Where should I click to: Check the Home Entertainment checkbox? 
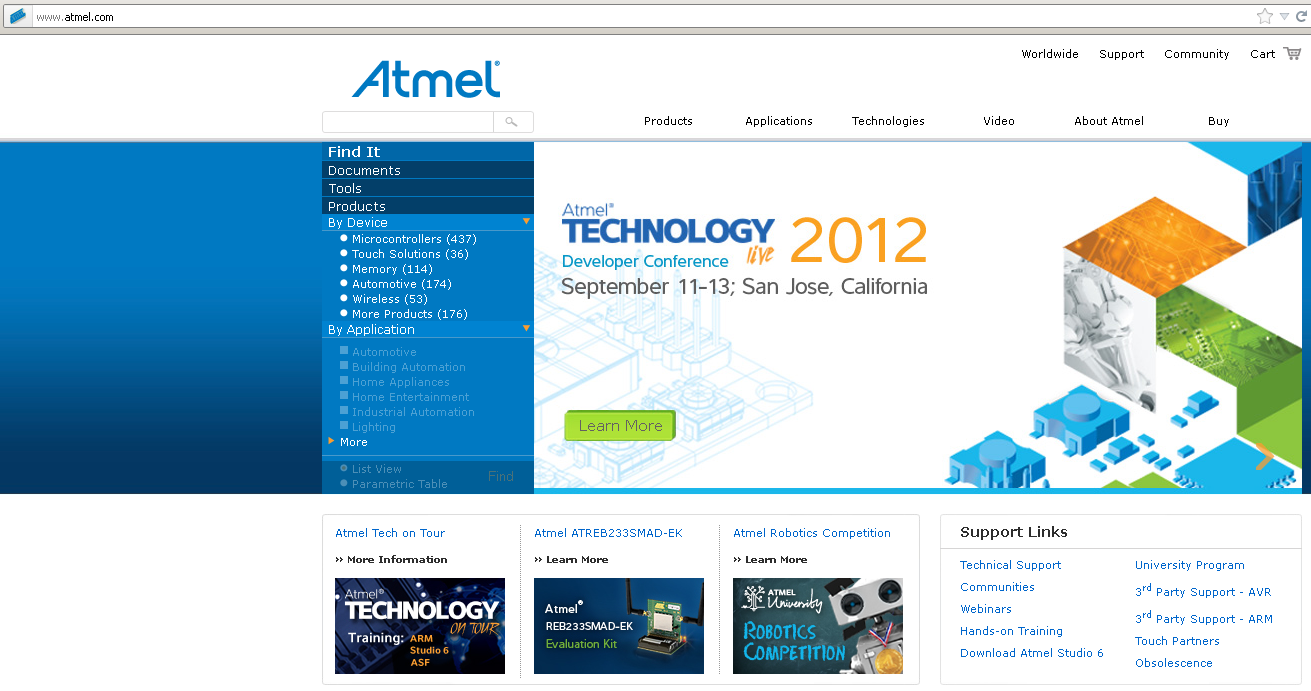[x=344, y=396]
